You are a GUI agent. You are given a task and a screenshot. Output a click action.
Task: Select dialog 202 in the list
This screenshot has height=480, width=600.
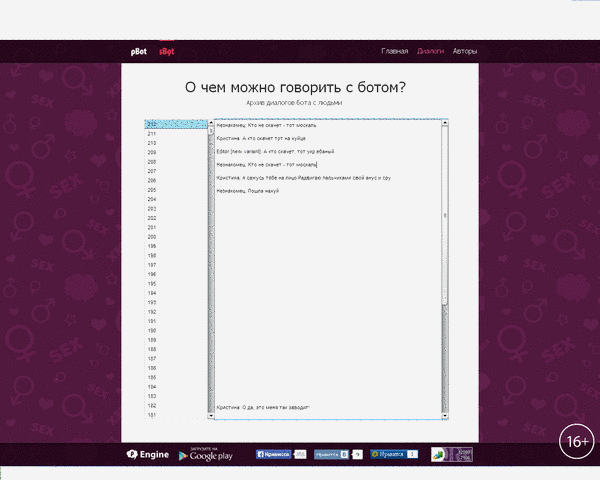click(x=176, y=218)
